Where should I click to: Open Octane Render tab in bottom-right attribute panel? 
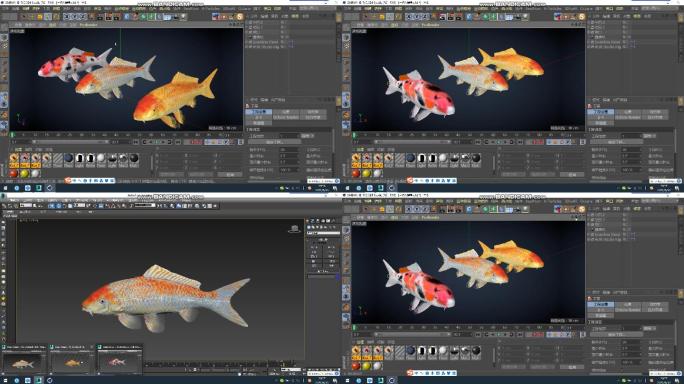coord(628,309)
